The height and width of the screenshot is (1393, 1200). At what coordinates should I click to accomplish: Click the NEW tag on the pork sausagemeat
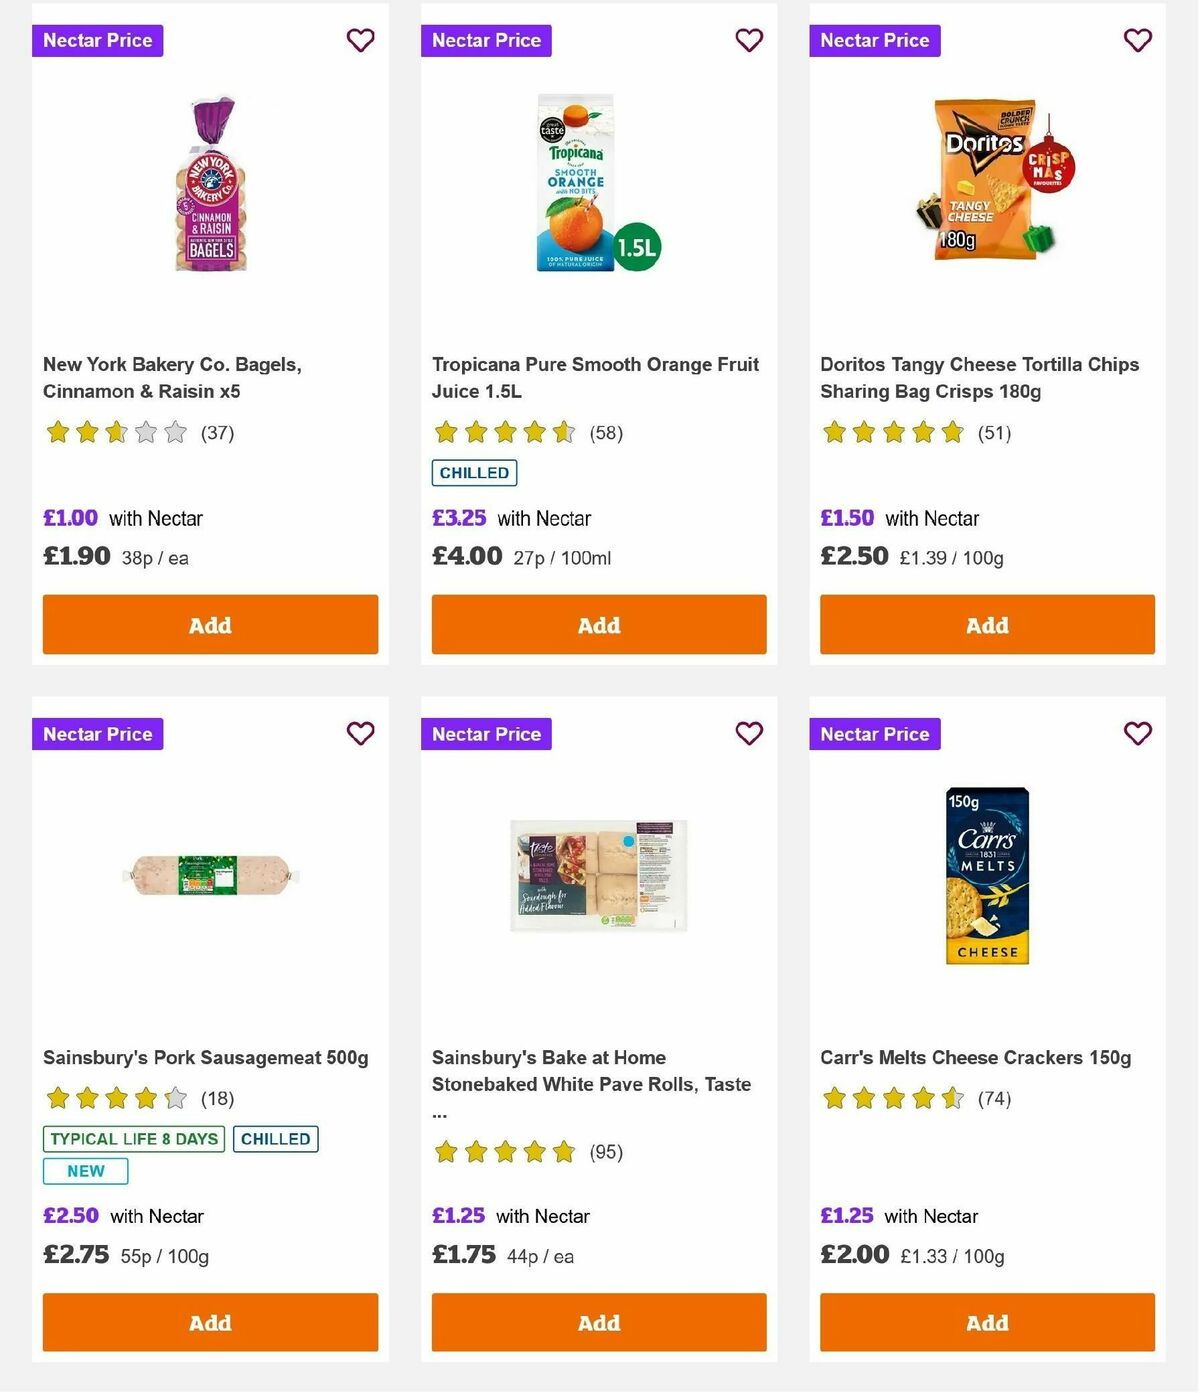coord(84,1171)
